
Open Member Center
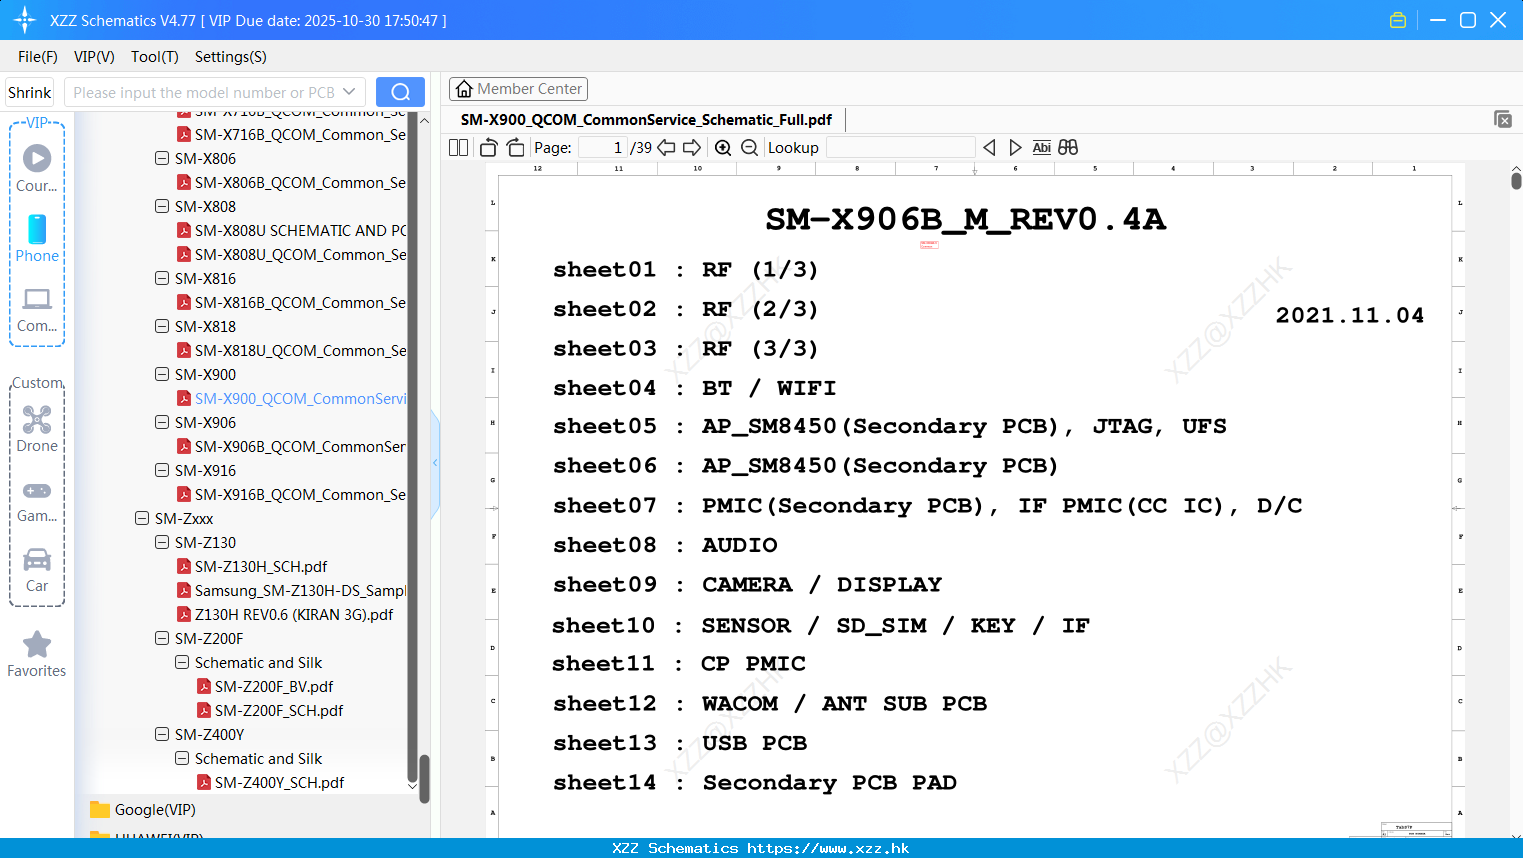click(518, 89)
